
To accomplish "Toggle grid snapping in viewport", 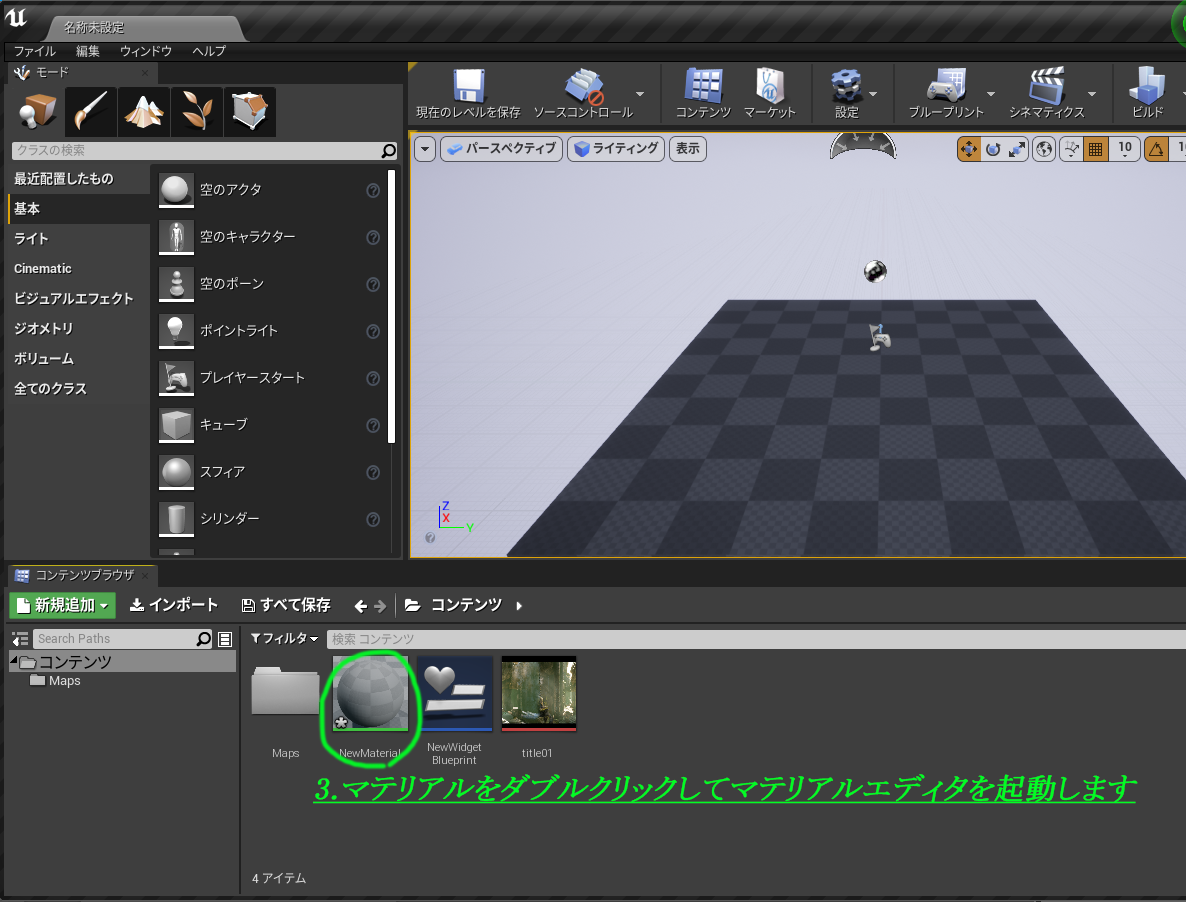I will tap(1095, 149).
